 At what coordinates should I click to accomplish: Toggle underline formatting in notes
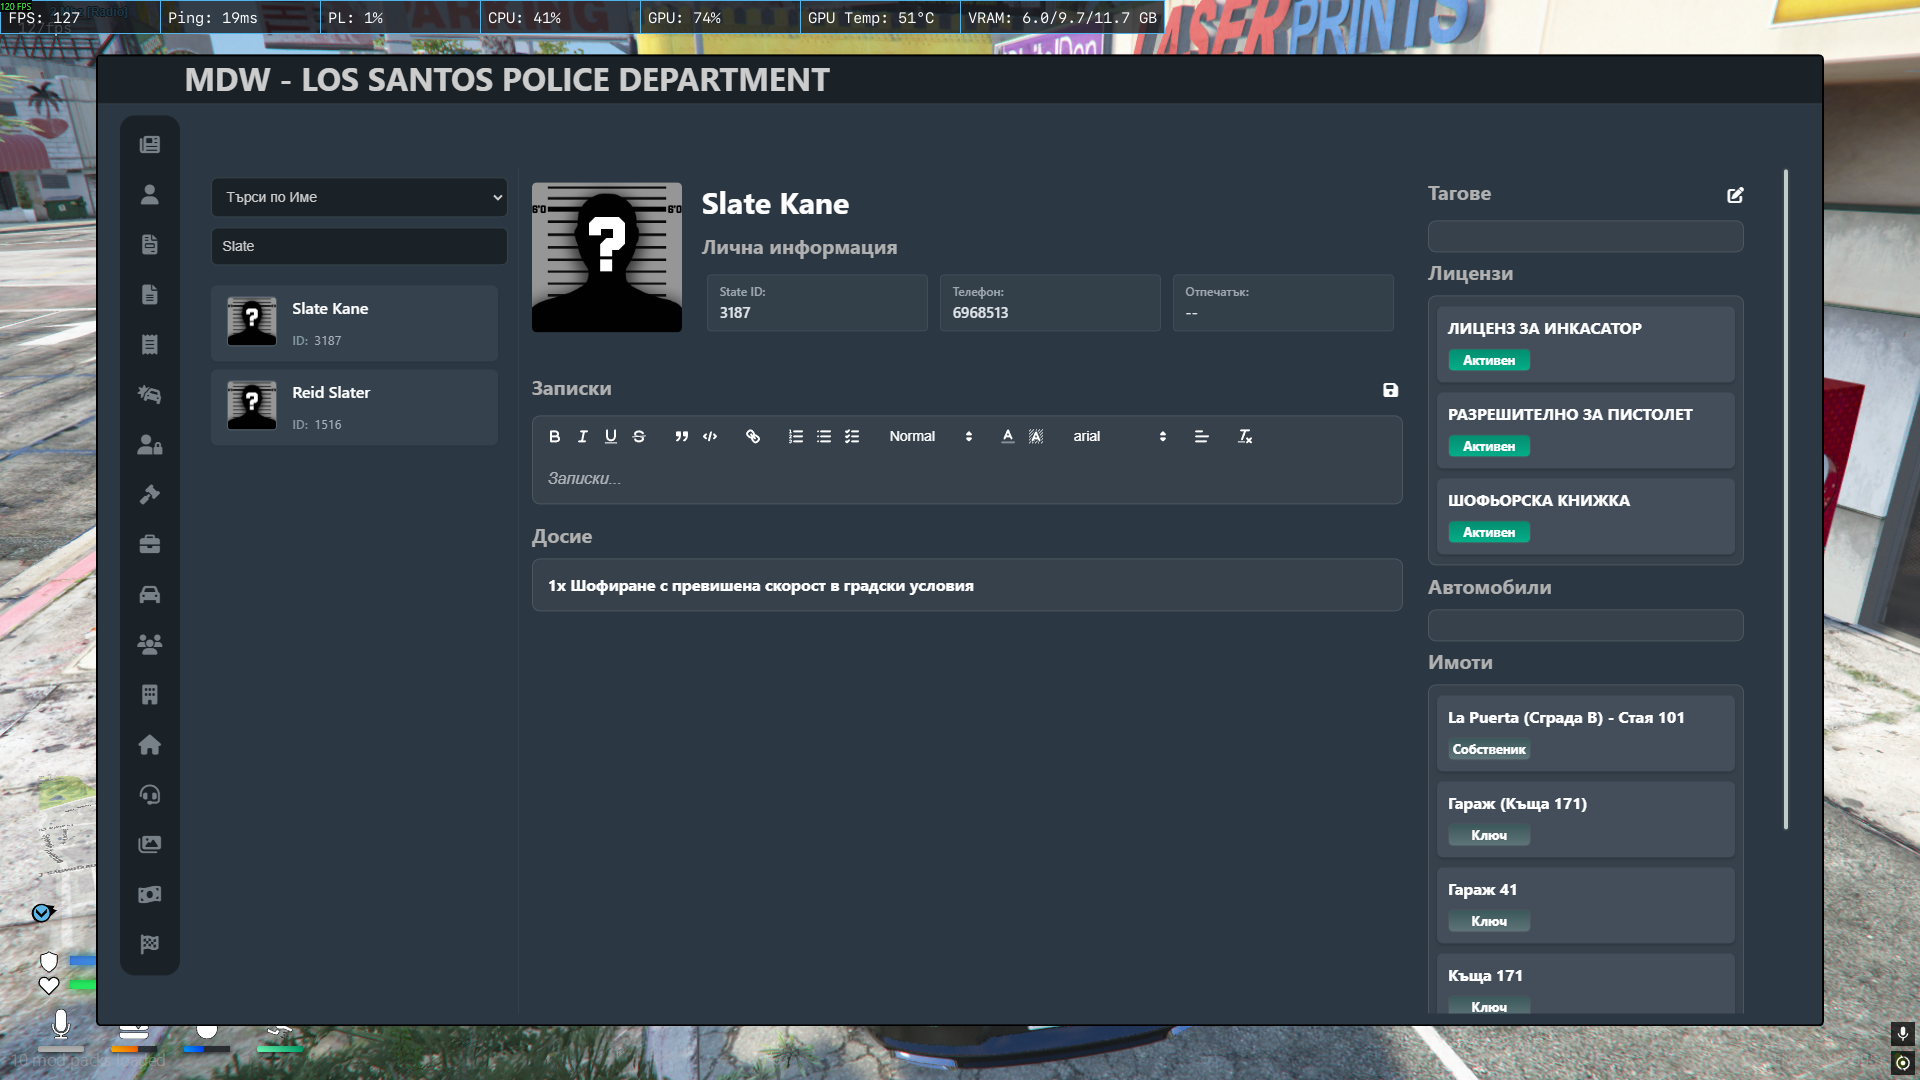tap(610, 436)
